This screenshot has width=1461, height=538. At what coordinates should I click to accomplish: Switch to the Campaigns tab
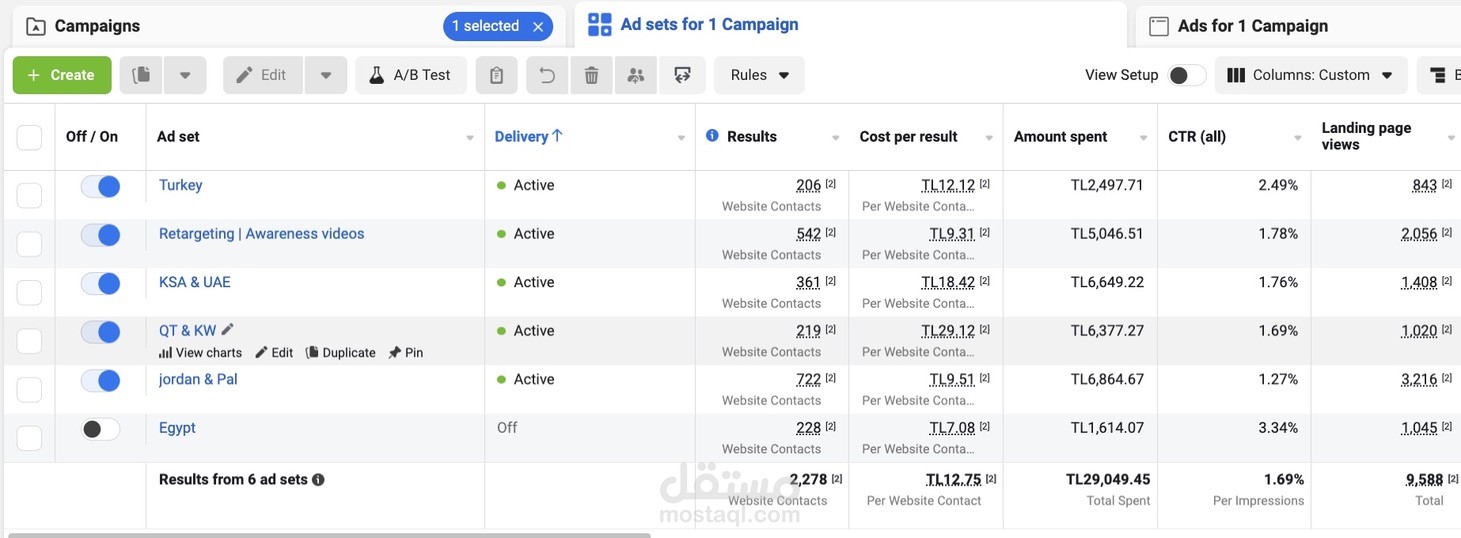click(97, 26)
